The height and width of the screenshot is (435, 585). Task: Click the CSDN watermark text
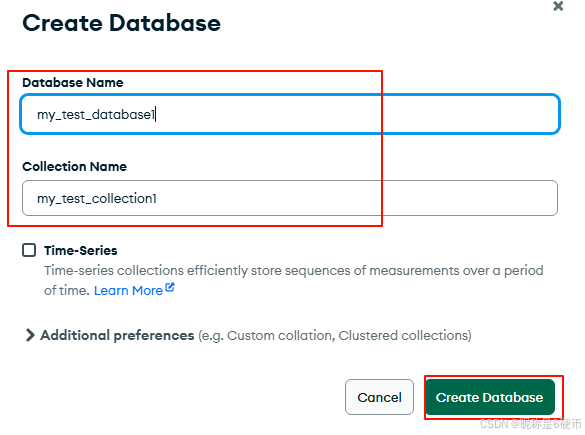point(531,424)
